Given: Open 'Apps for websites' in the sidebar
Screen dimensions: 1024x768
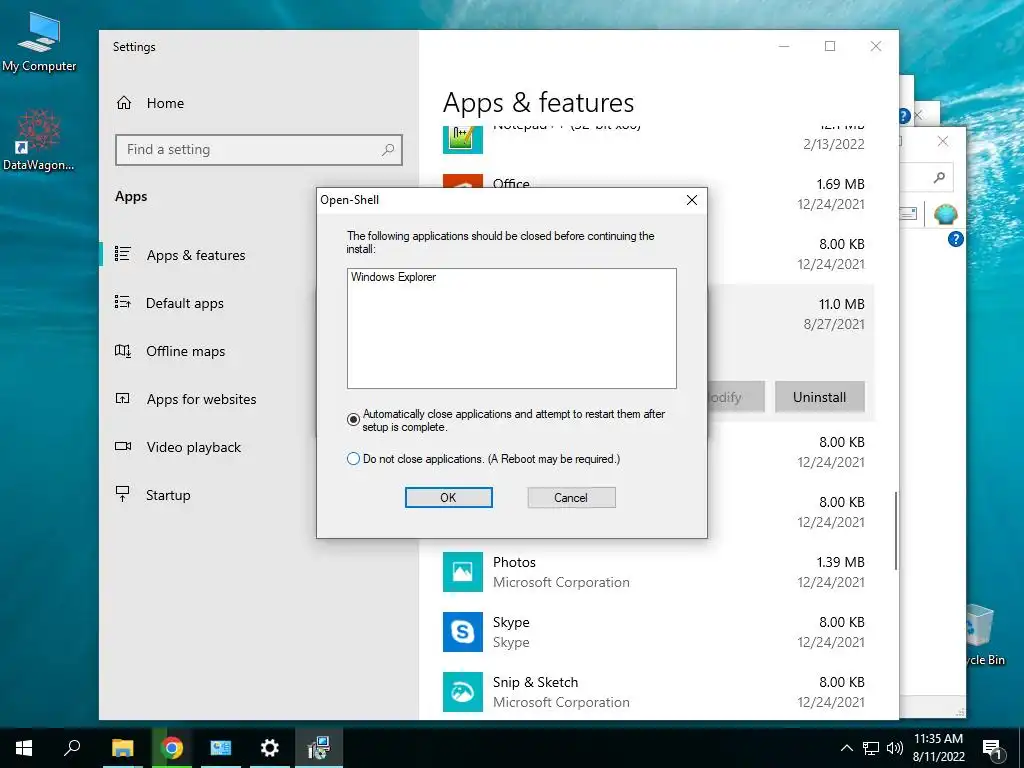Looking at the screenshot, I should 201,399.
